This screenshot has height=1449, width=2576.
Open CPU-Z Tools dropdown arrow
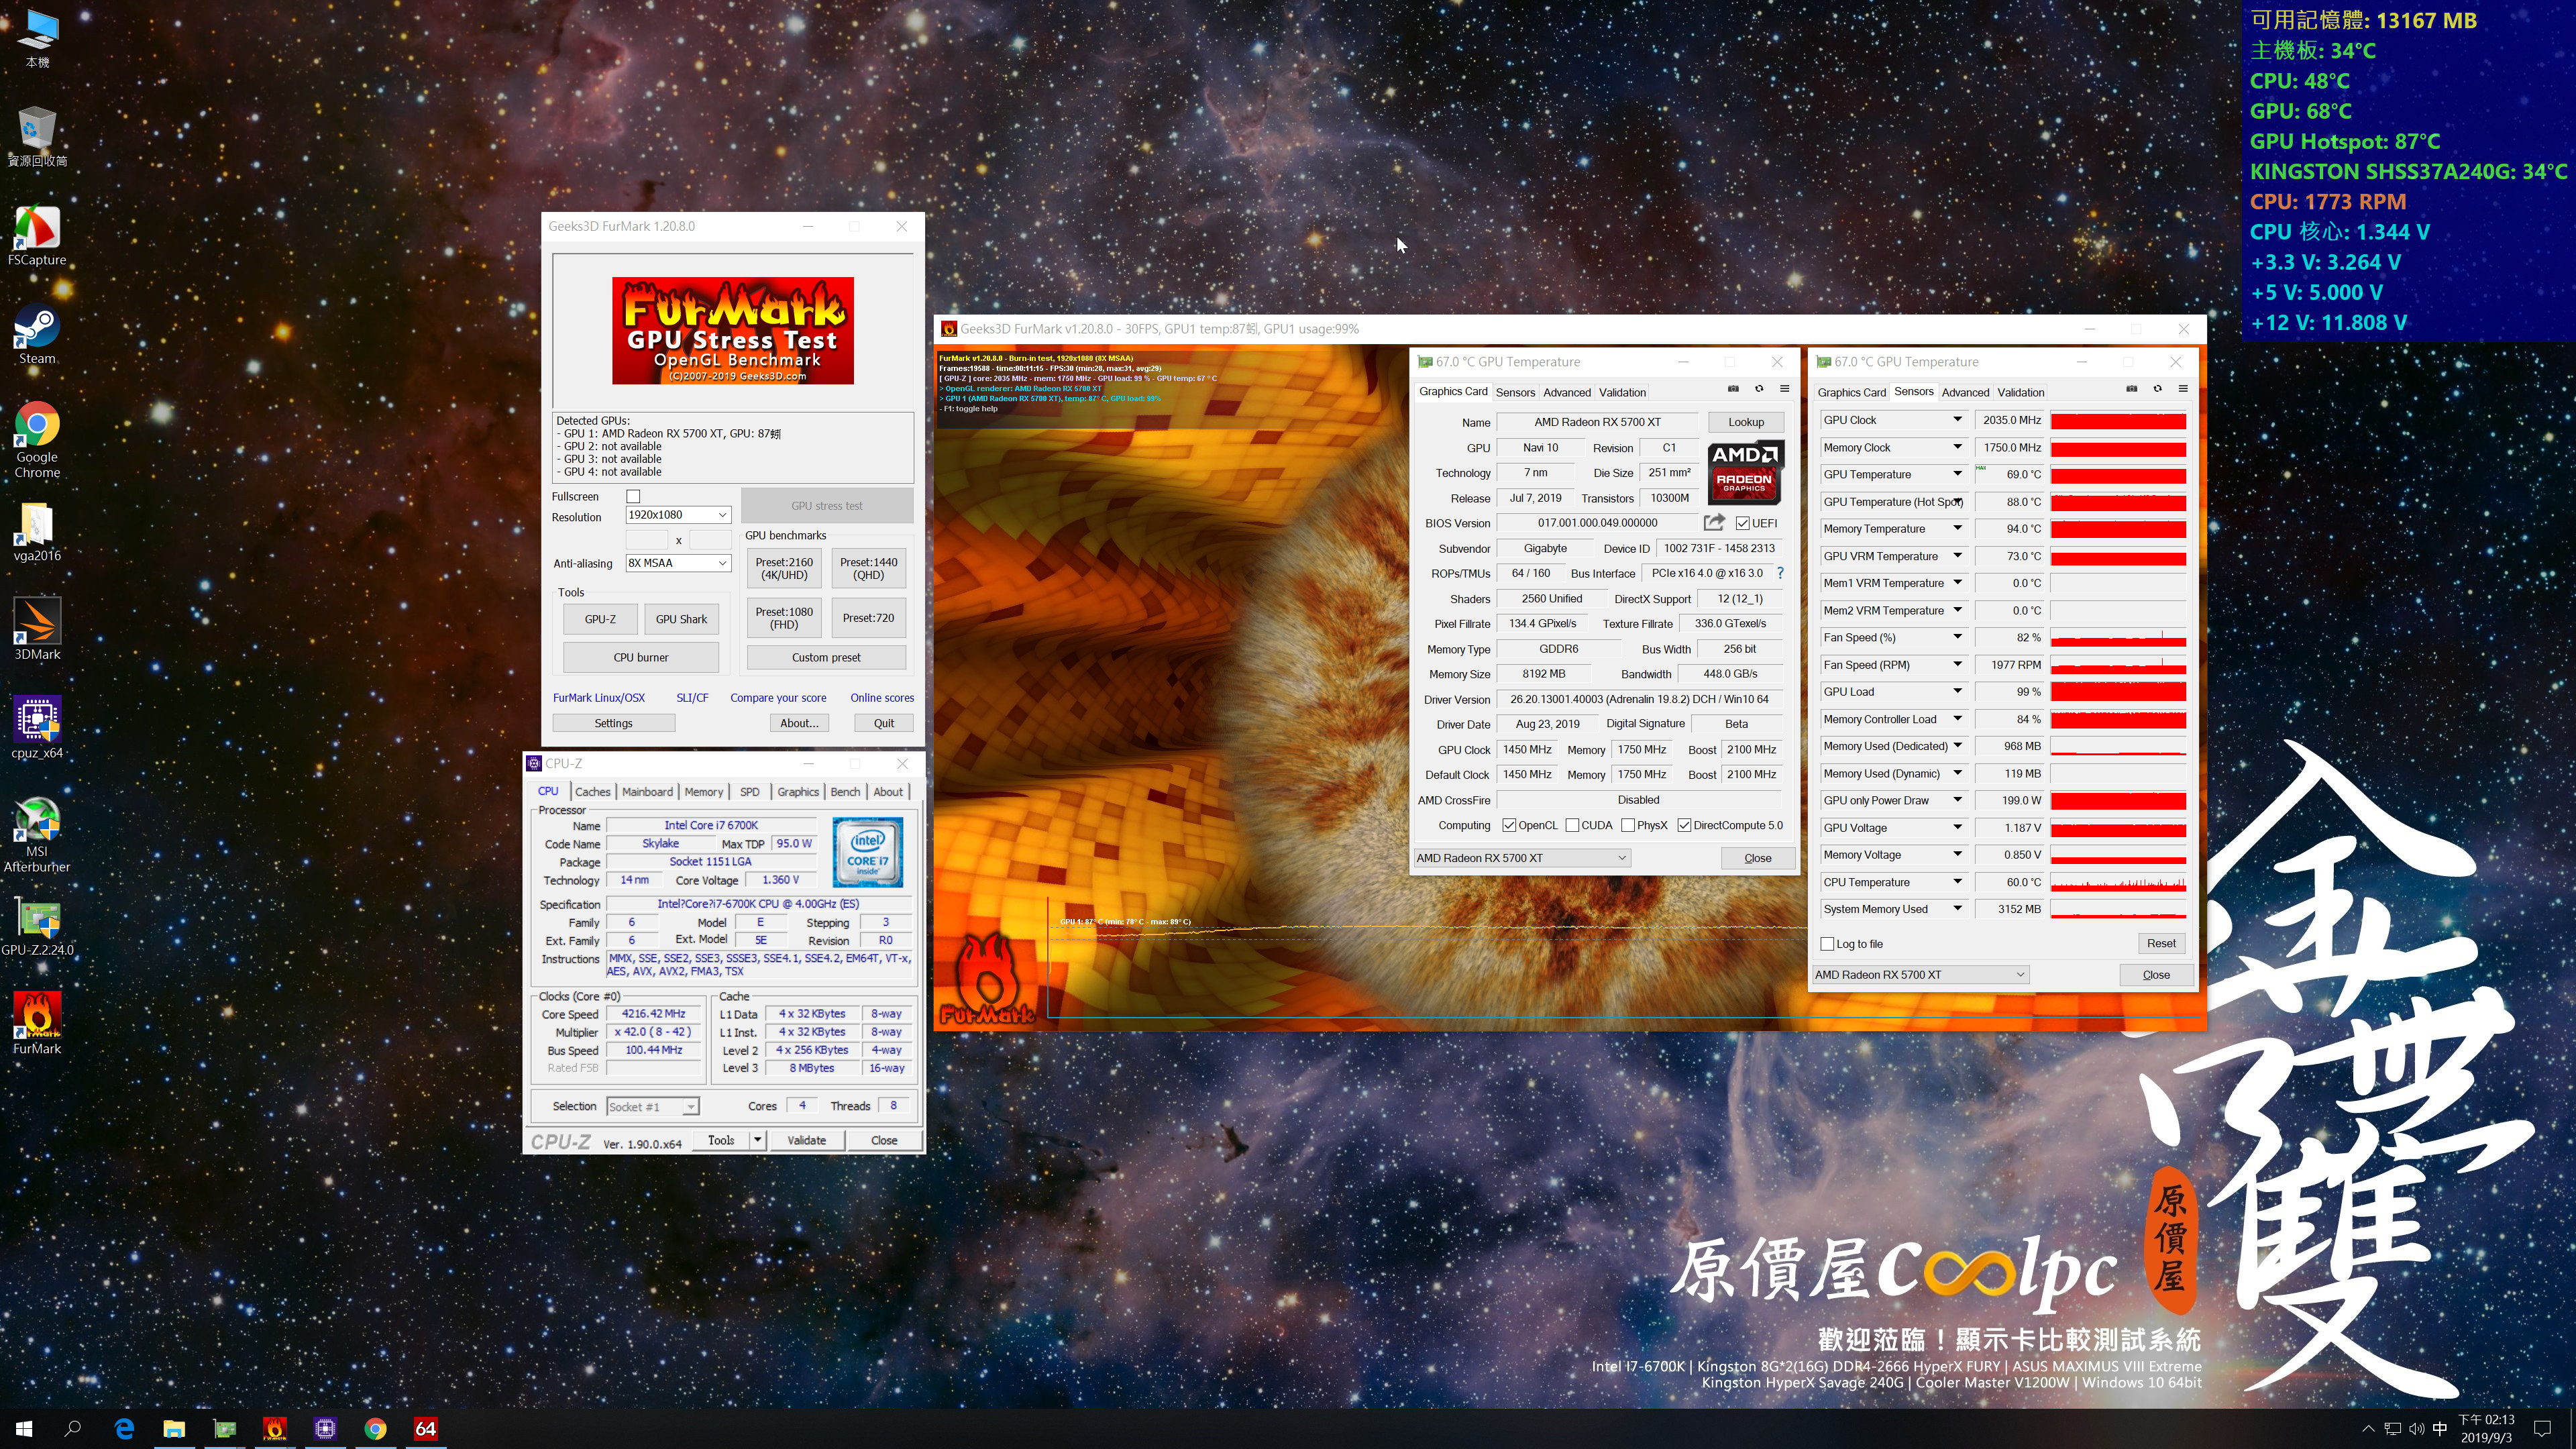click(x=757, y=1140)
